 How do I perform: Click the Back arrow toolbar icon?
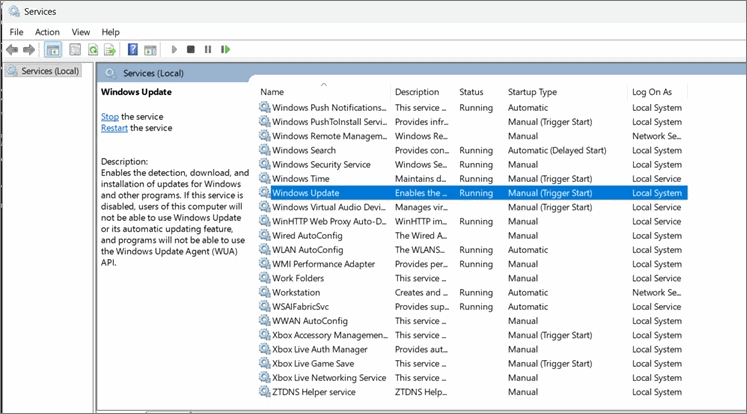click(13, 49)
